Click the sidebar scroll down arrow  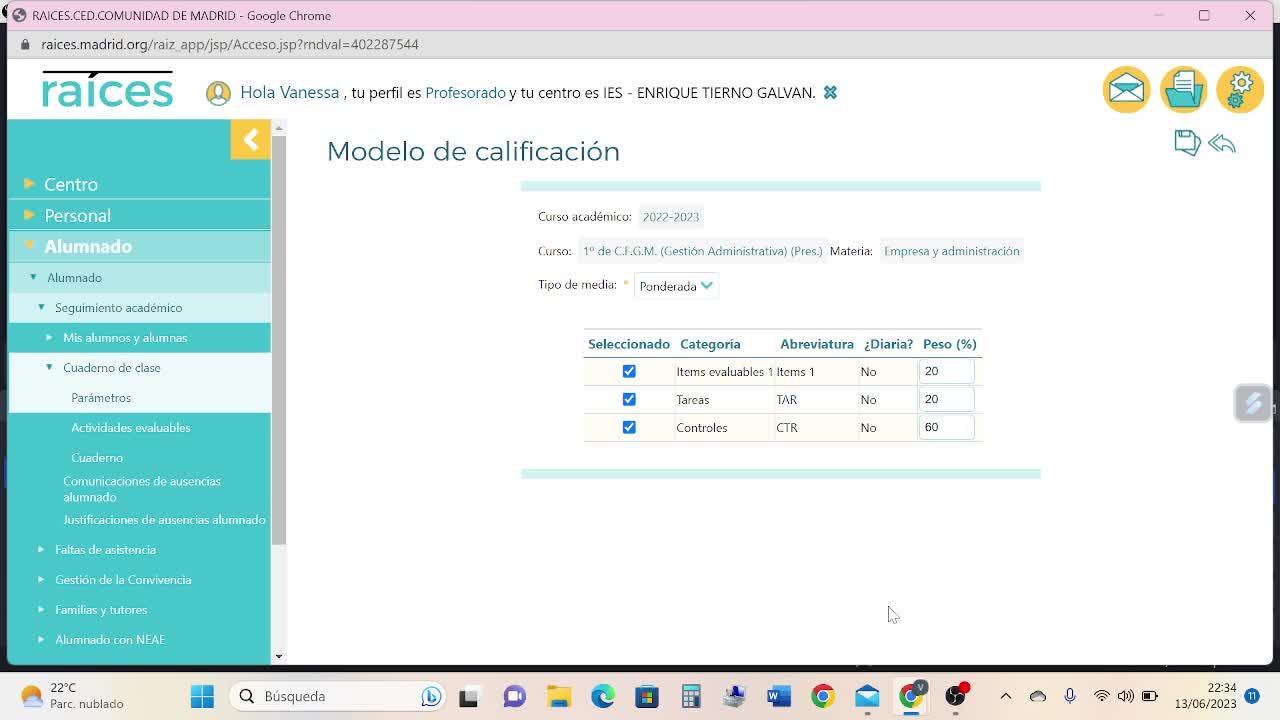point(279,656)
